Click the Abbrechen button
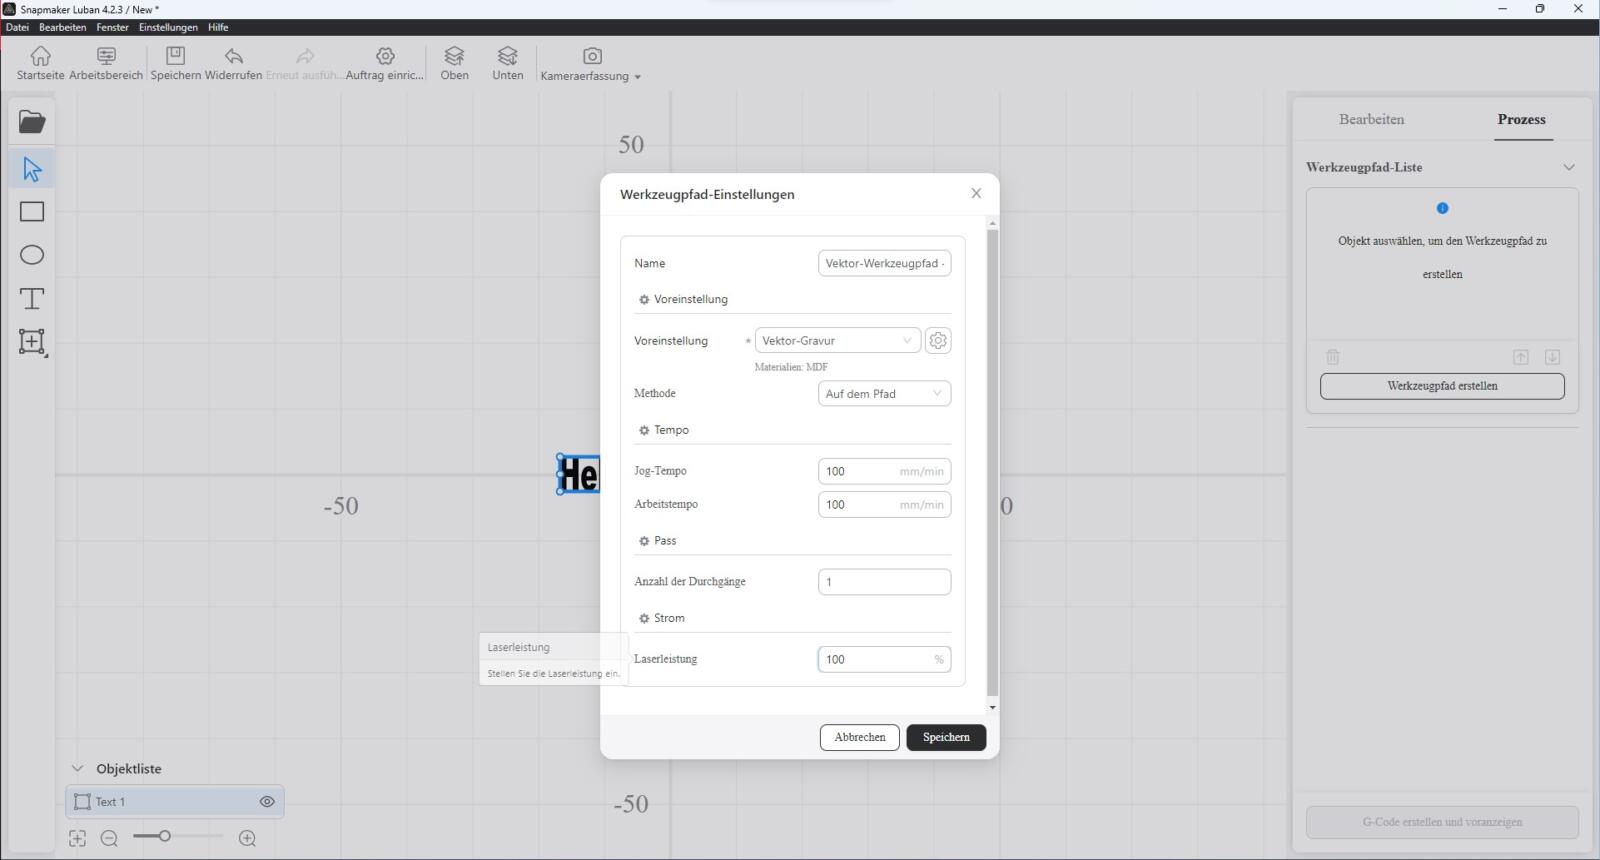This screenshot has height=860, width=1600. tap(859, 737)
